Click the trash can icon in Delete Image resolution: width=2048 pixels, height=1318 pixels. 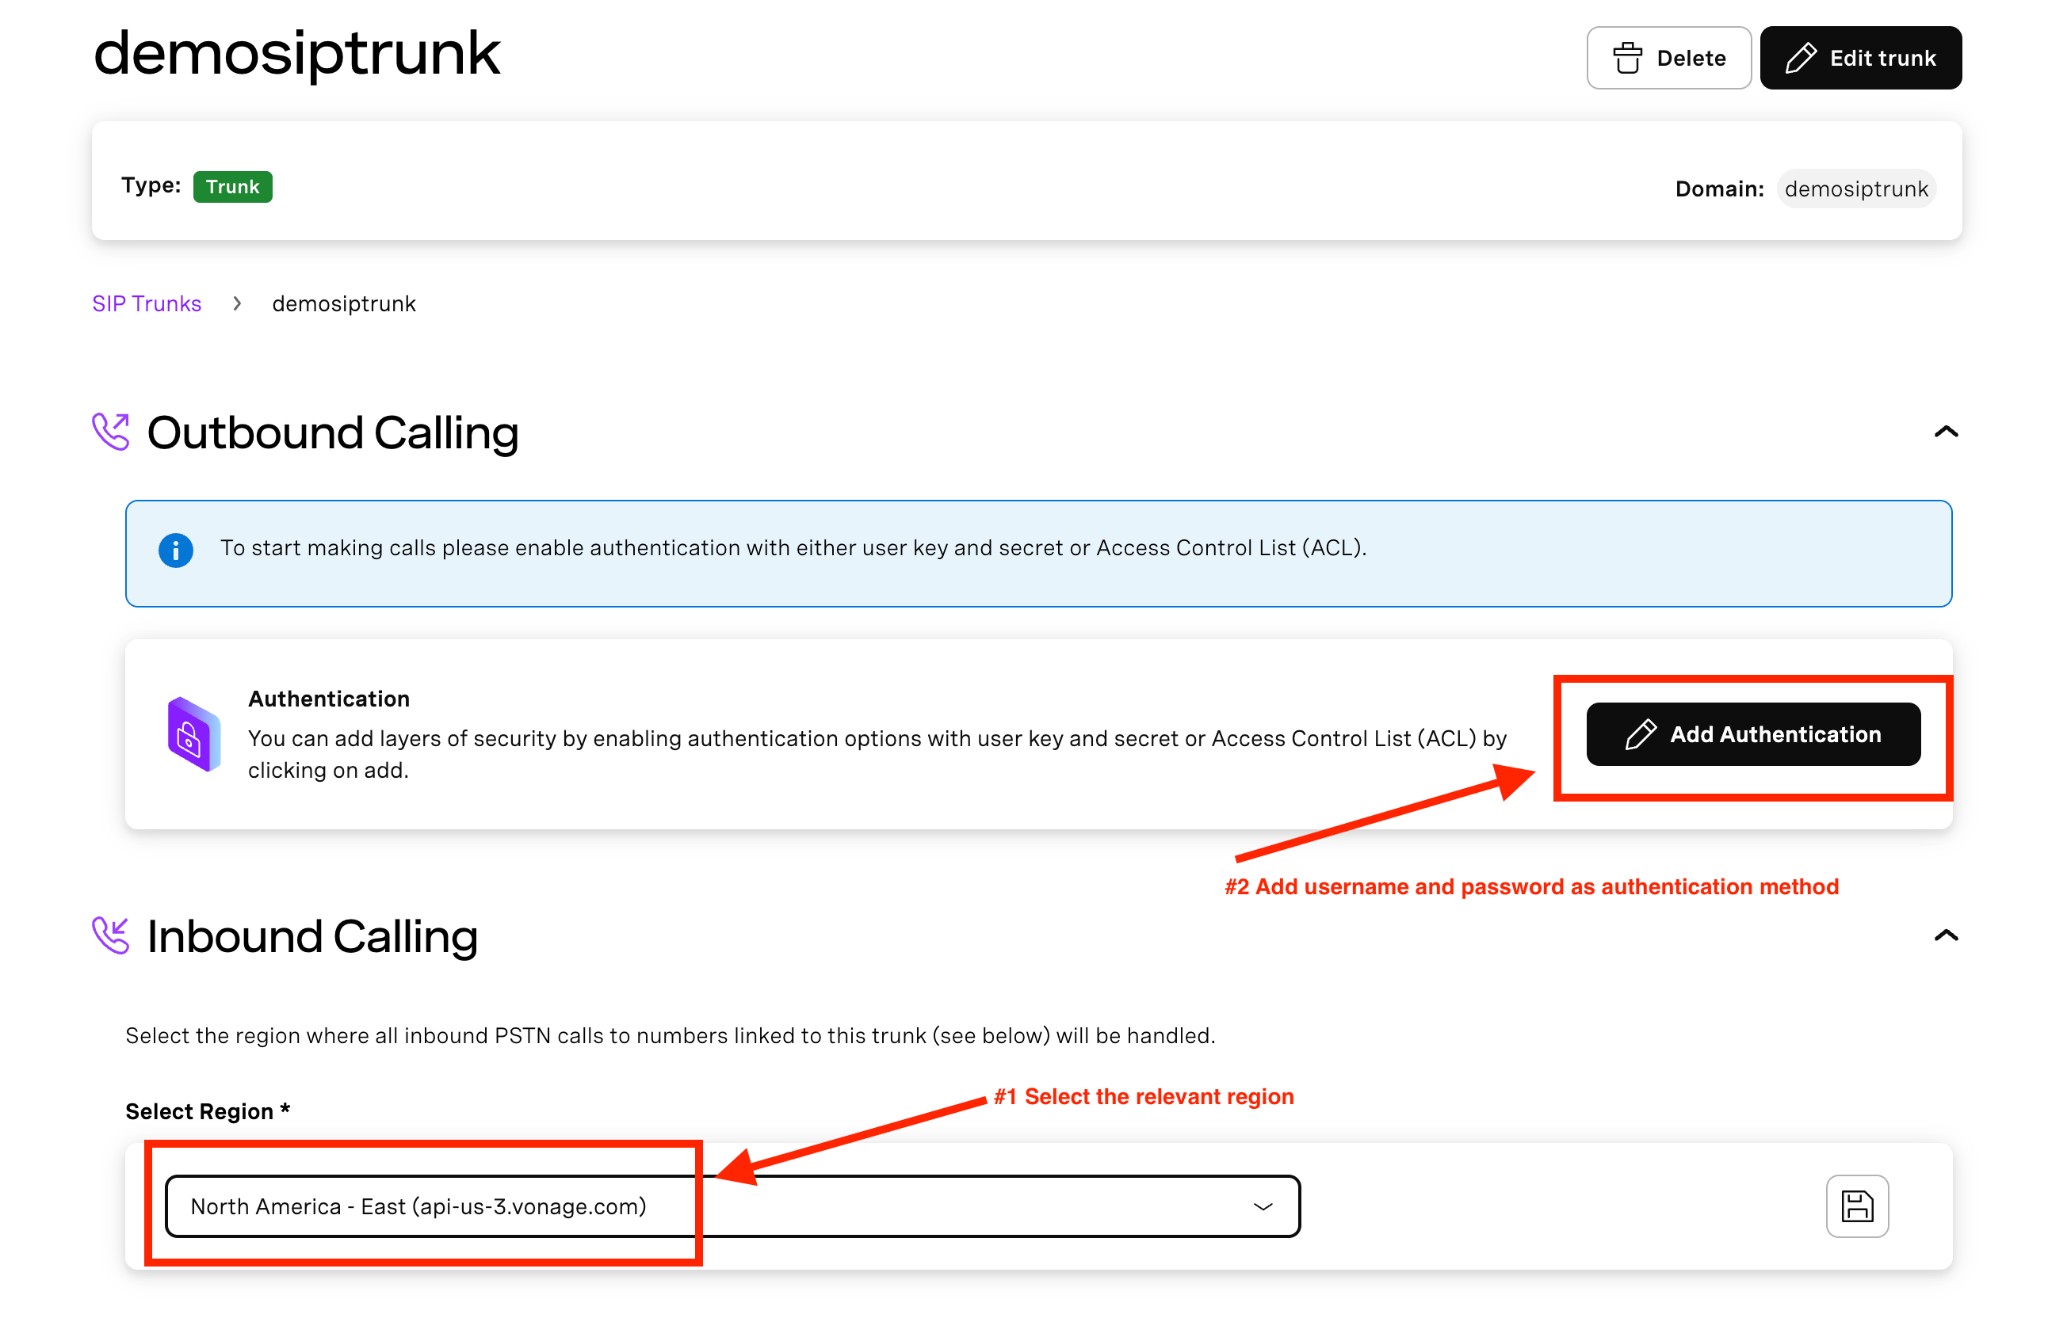click(x=1627, y=58)
